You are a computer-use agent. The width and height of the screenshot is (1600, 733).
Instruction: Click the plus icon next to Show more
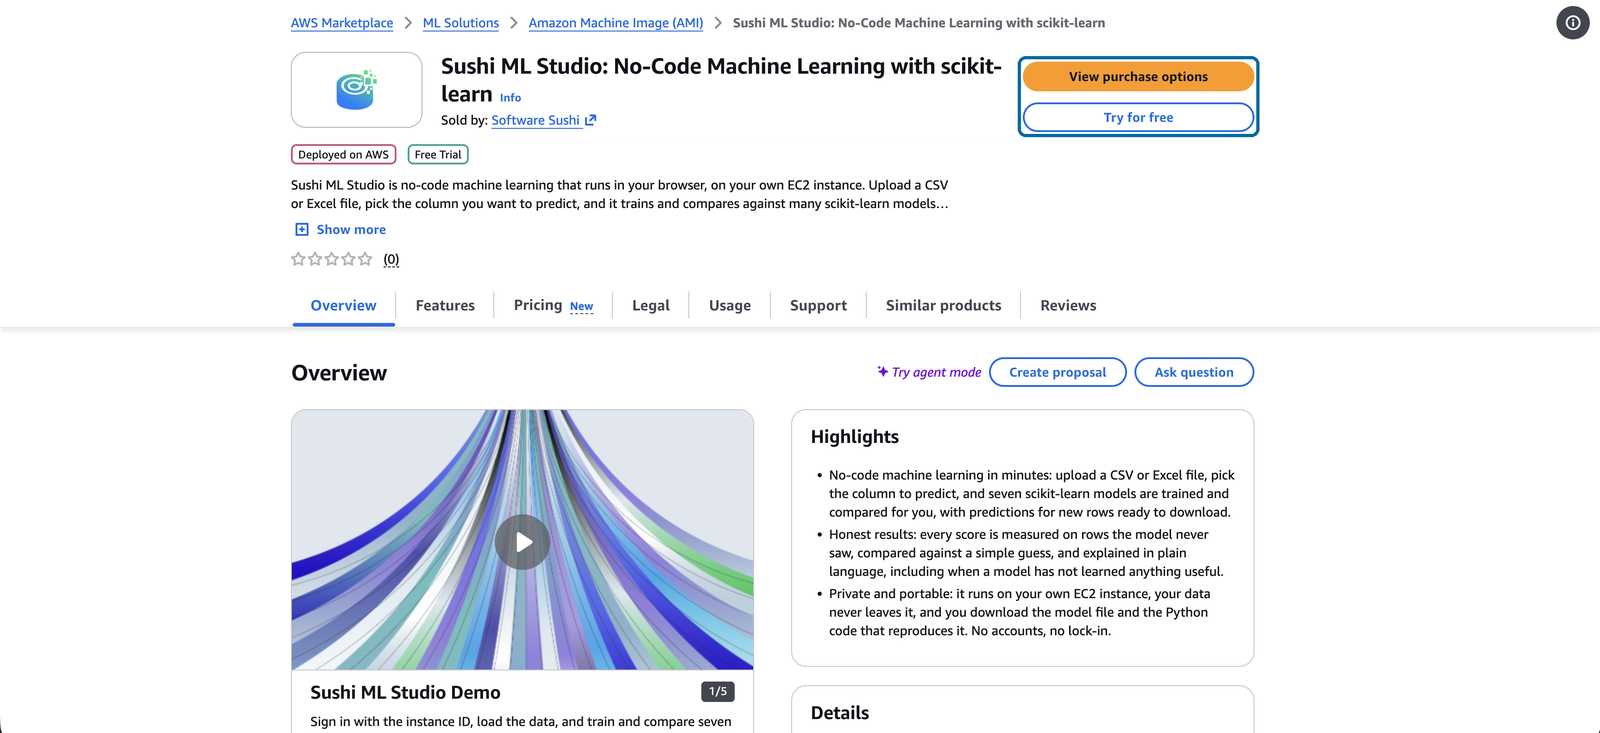click(302, 229)
